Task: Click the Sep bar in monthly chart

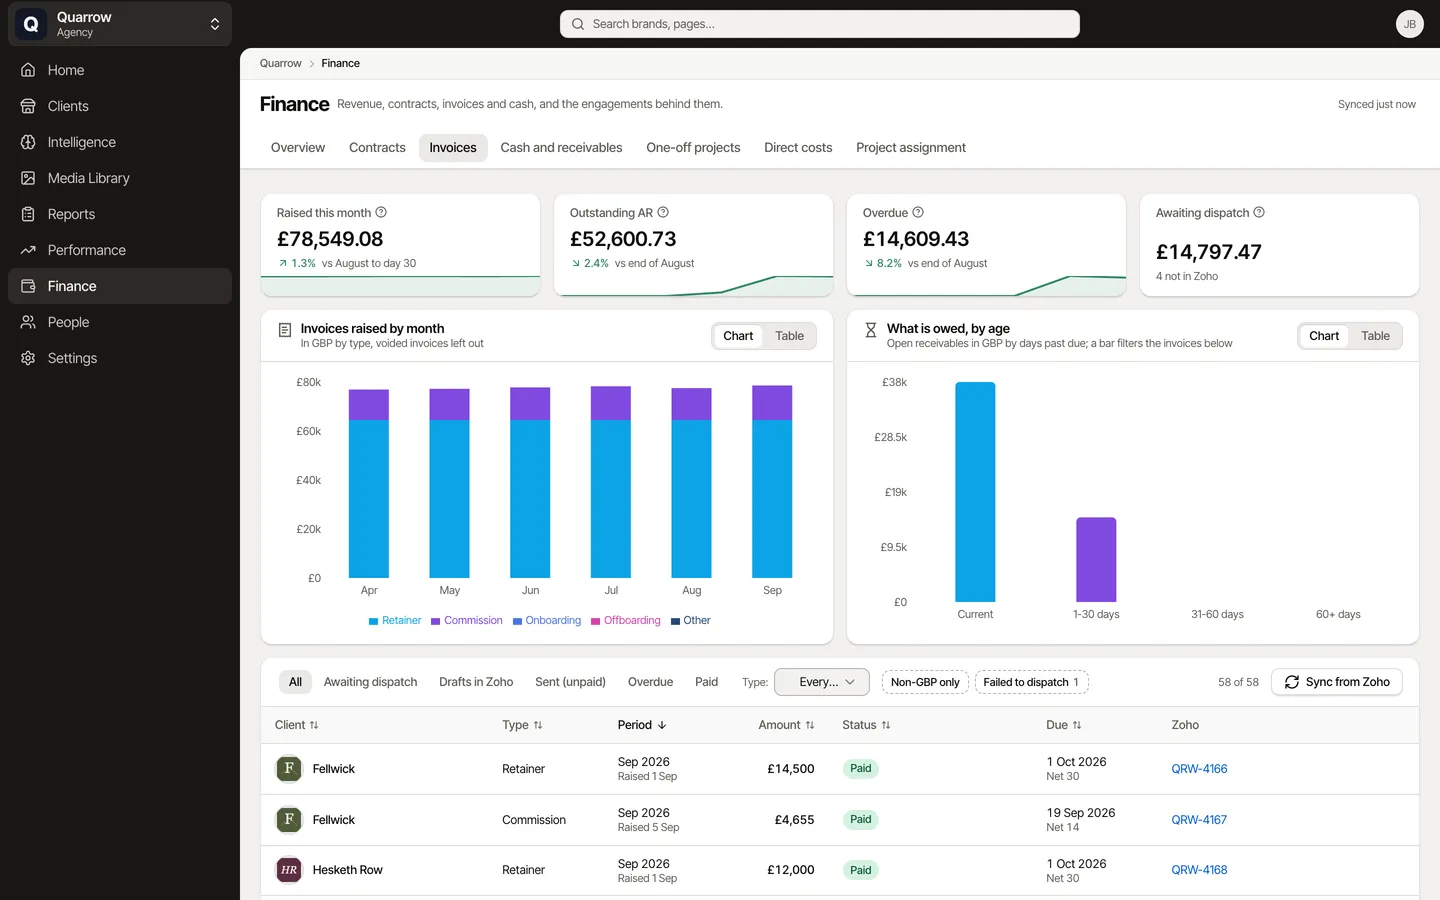Action: coord(772,482)
